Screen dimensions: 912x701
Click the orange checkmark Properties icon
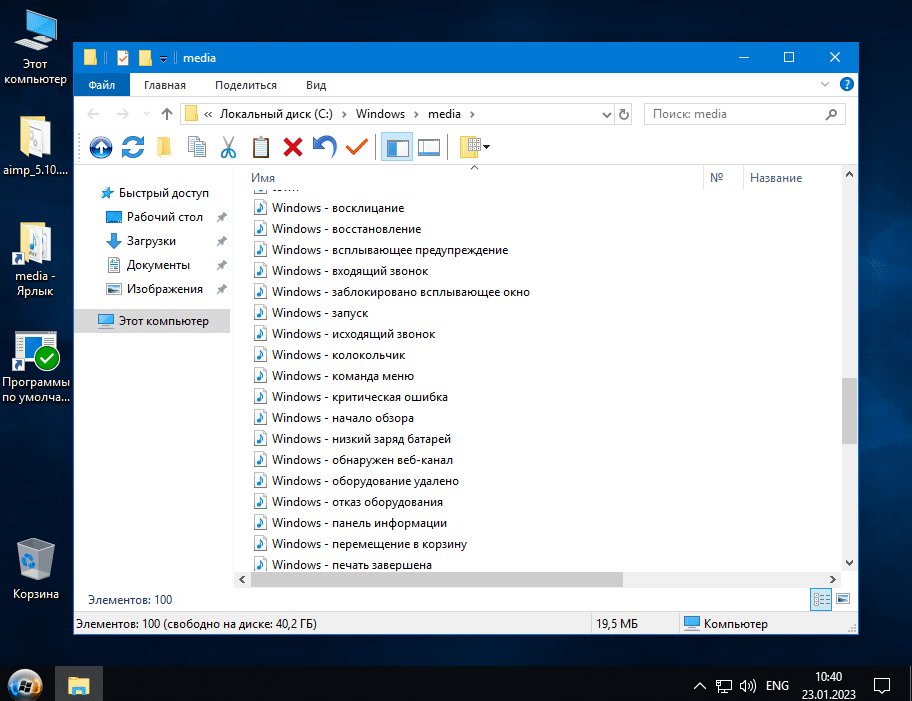[x=356, y=148]
